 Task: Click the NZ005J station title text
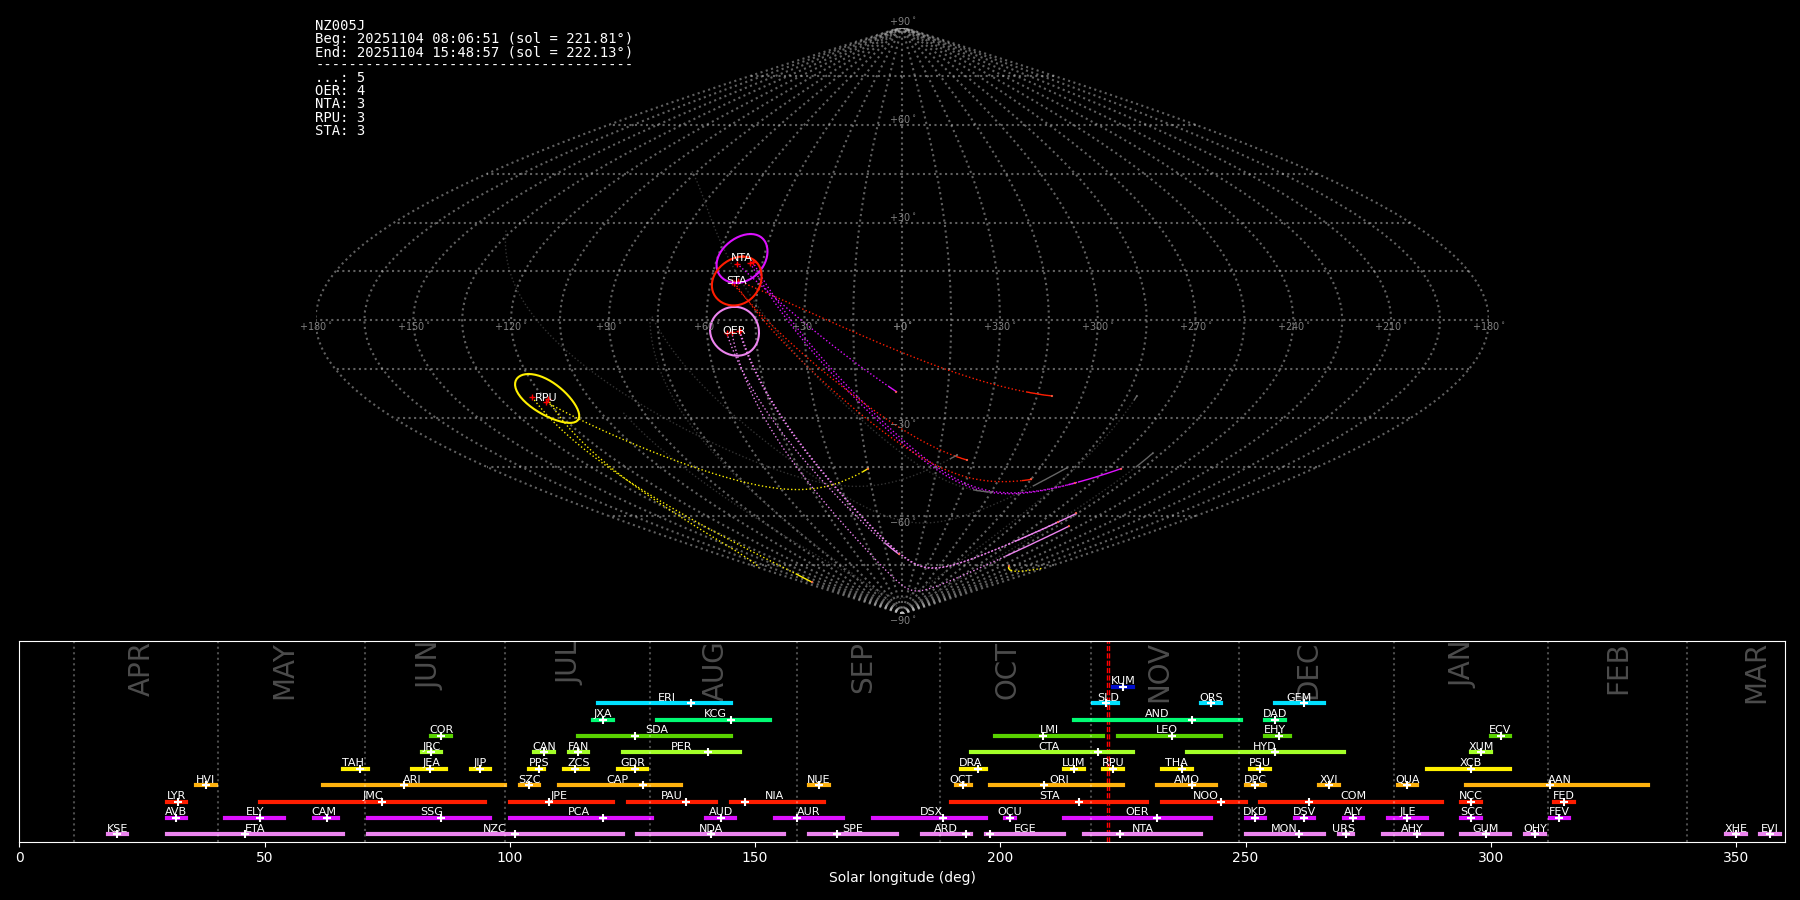pyautogui.click(x=340, y=26)
